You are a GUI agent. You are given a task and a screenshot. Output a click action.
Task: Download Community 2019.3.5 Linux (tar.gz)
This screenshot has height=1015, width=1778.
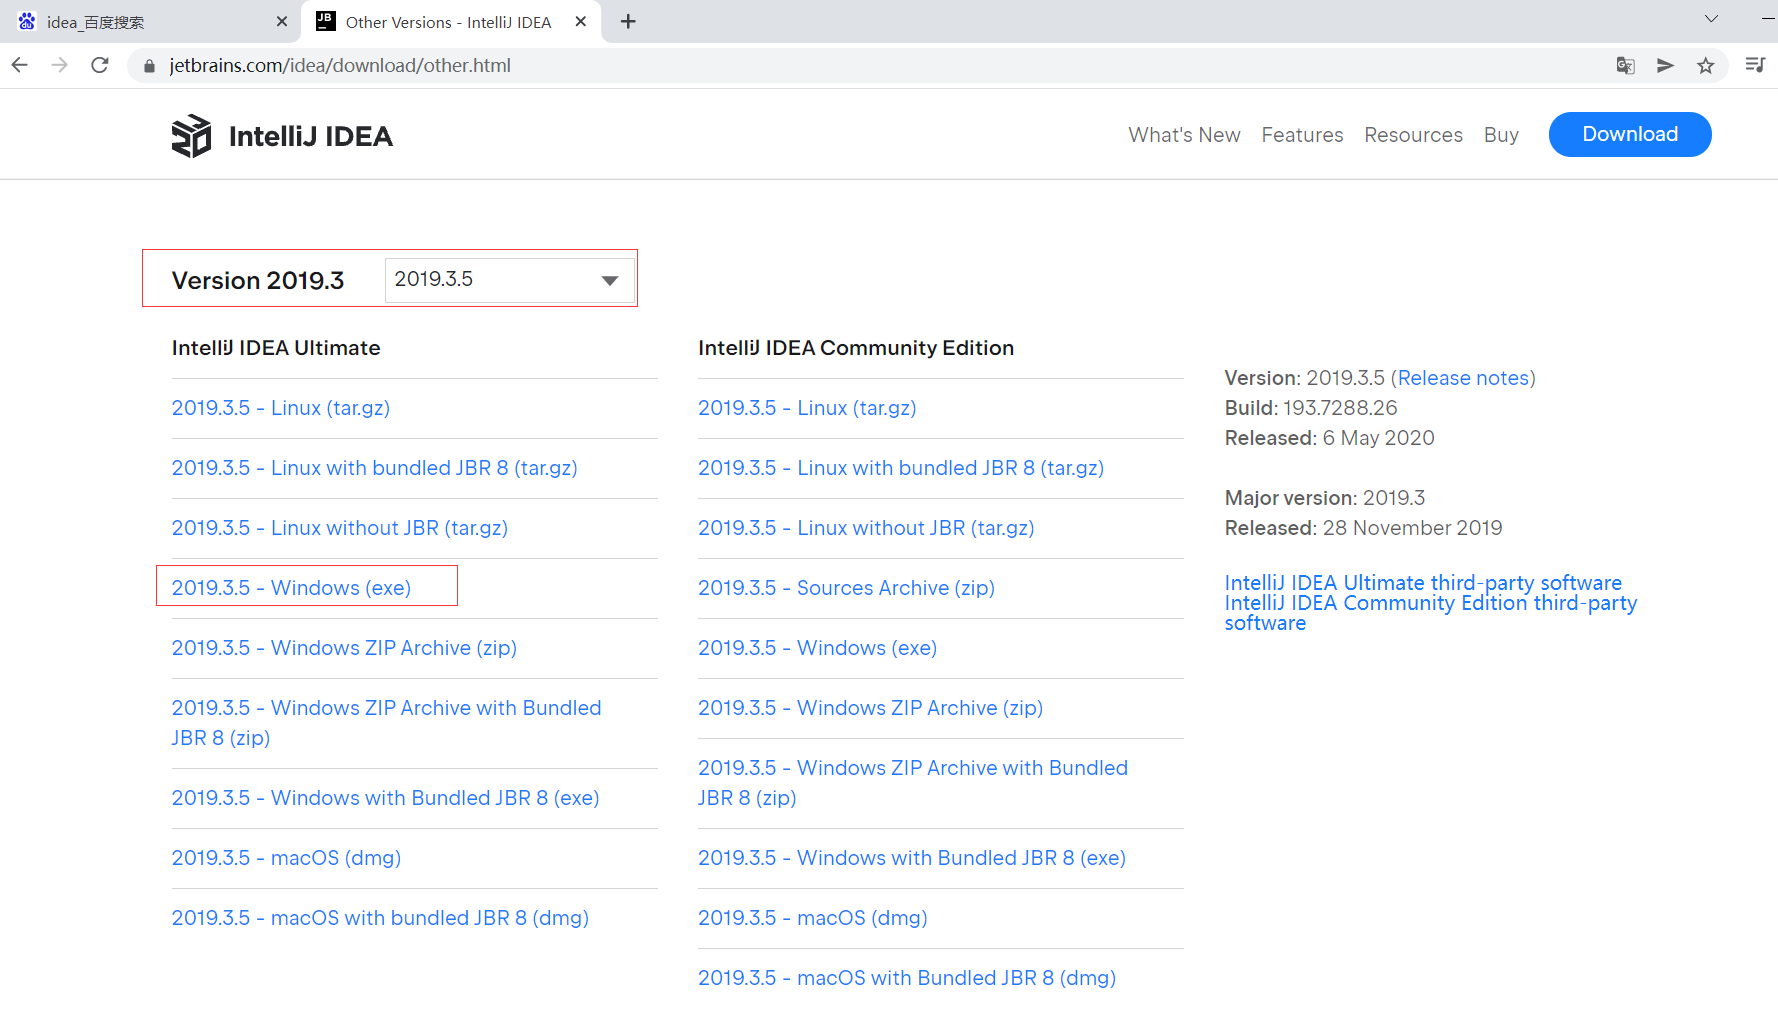click(807, 408)
